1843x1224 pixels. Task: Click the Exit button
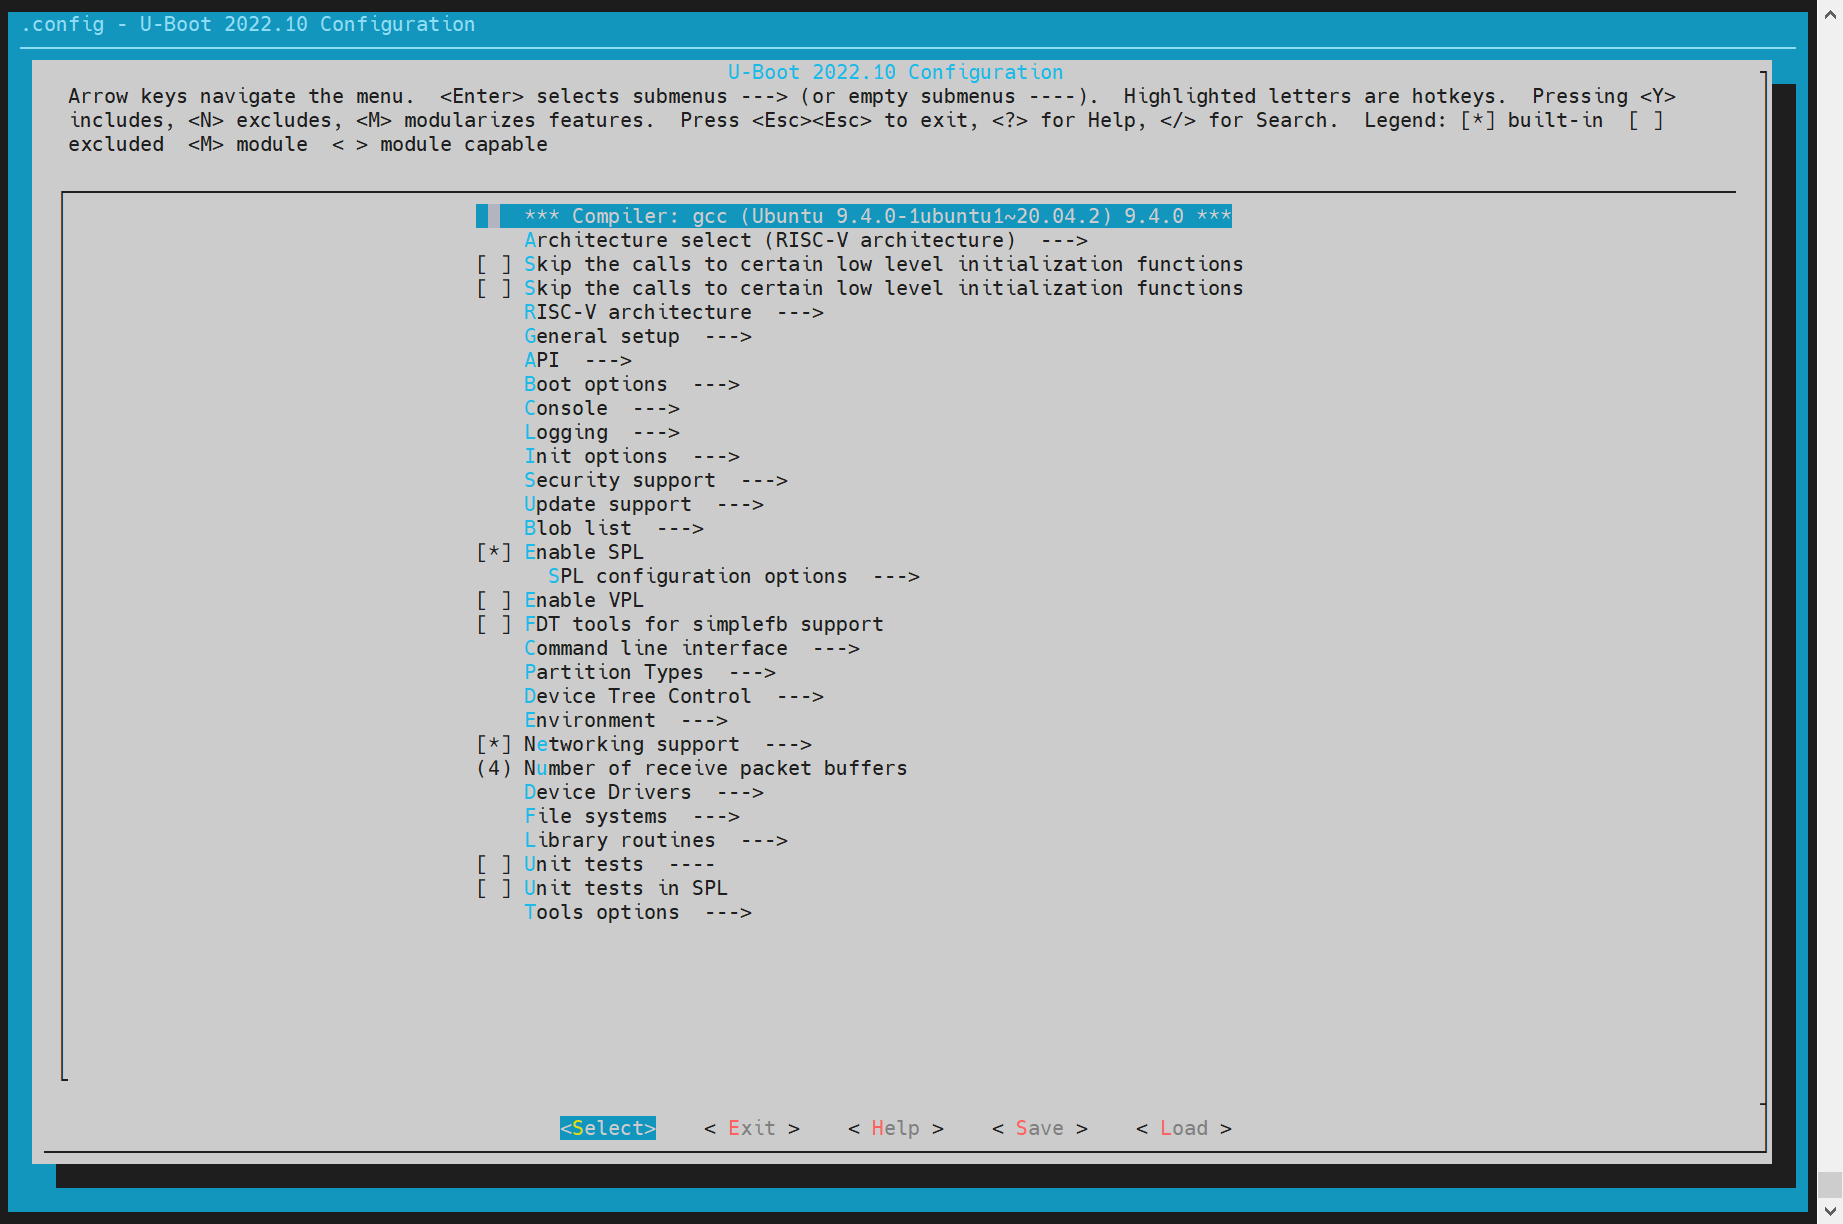(x=751, y=1128)
